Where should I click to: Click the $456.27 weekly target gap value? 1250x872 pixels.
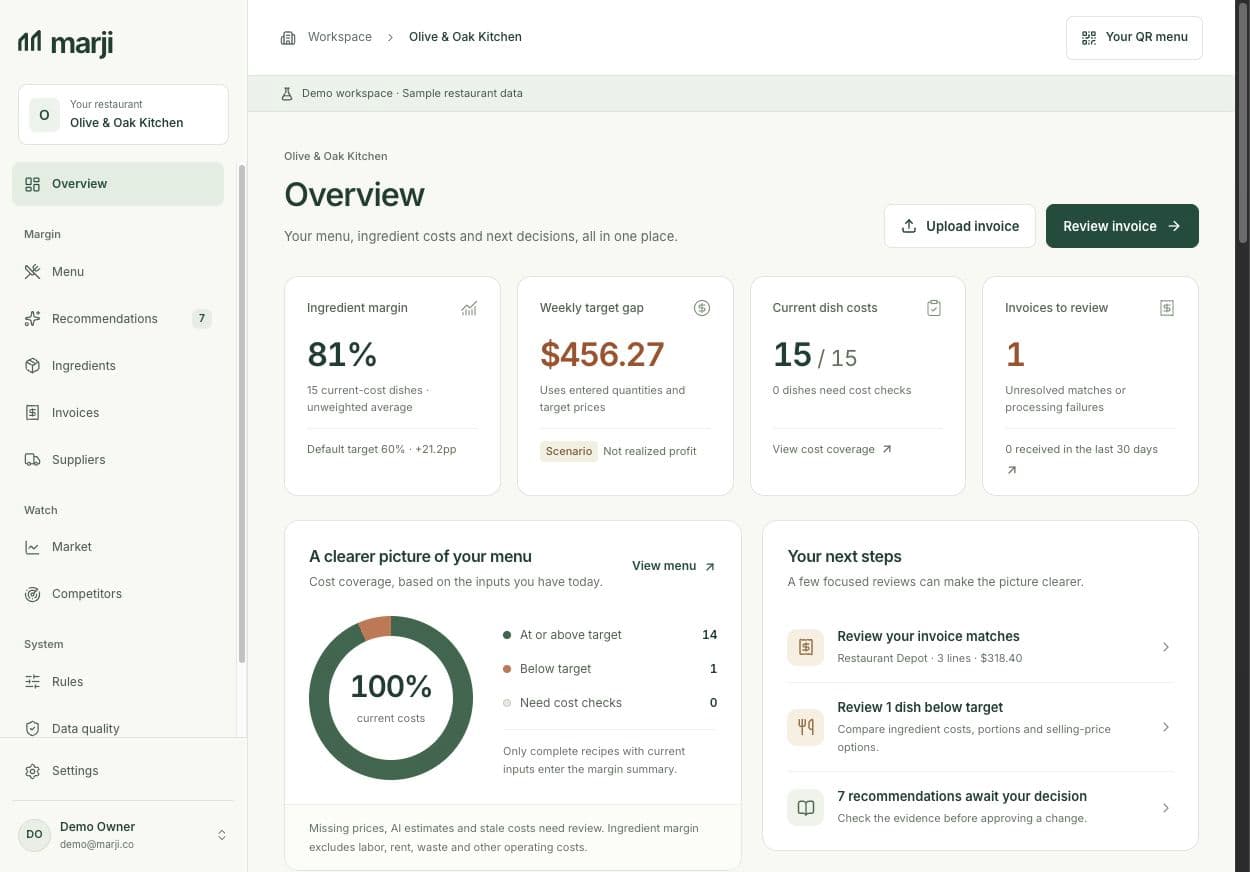pos(602,355)
